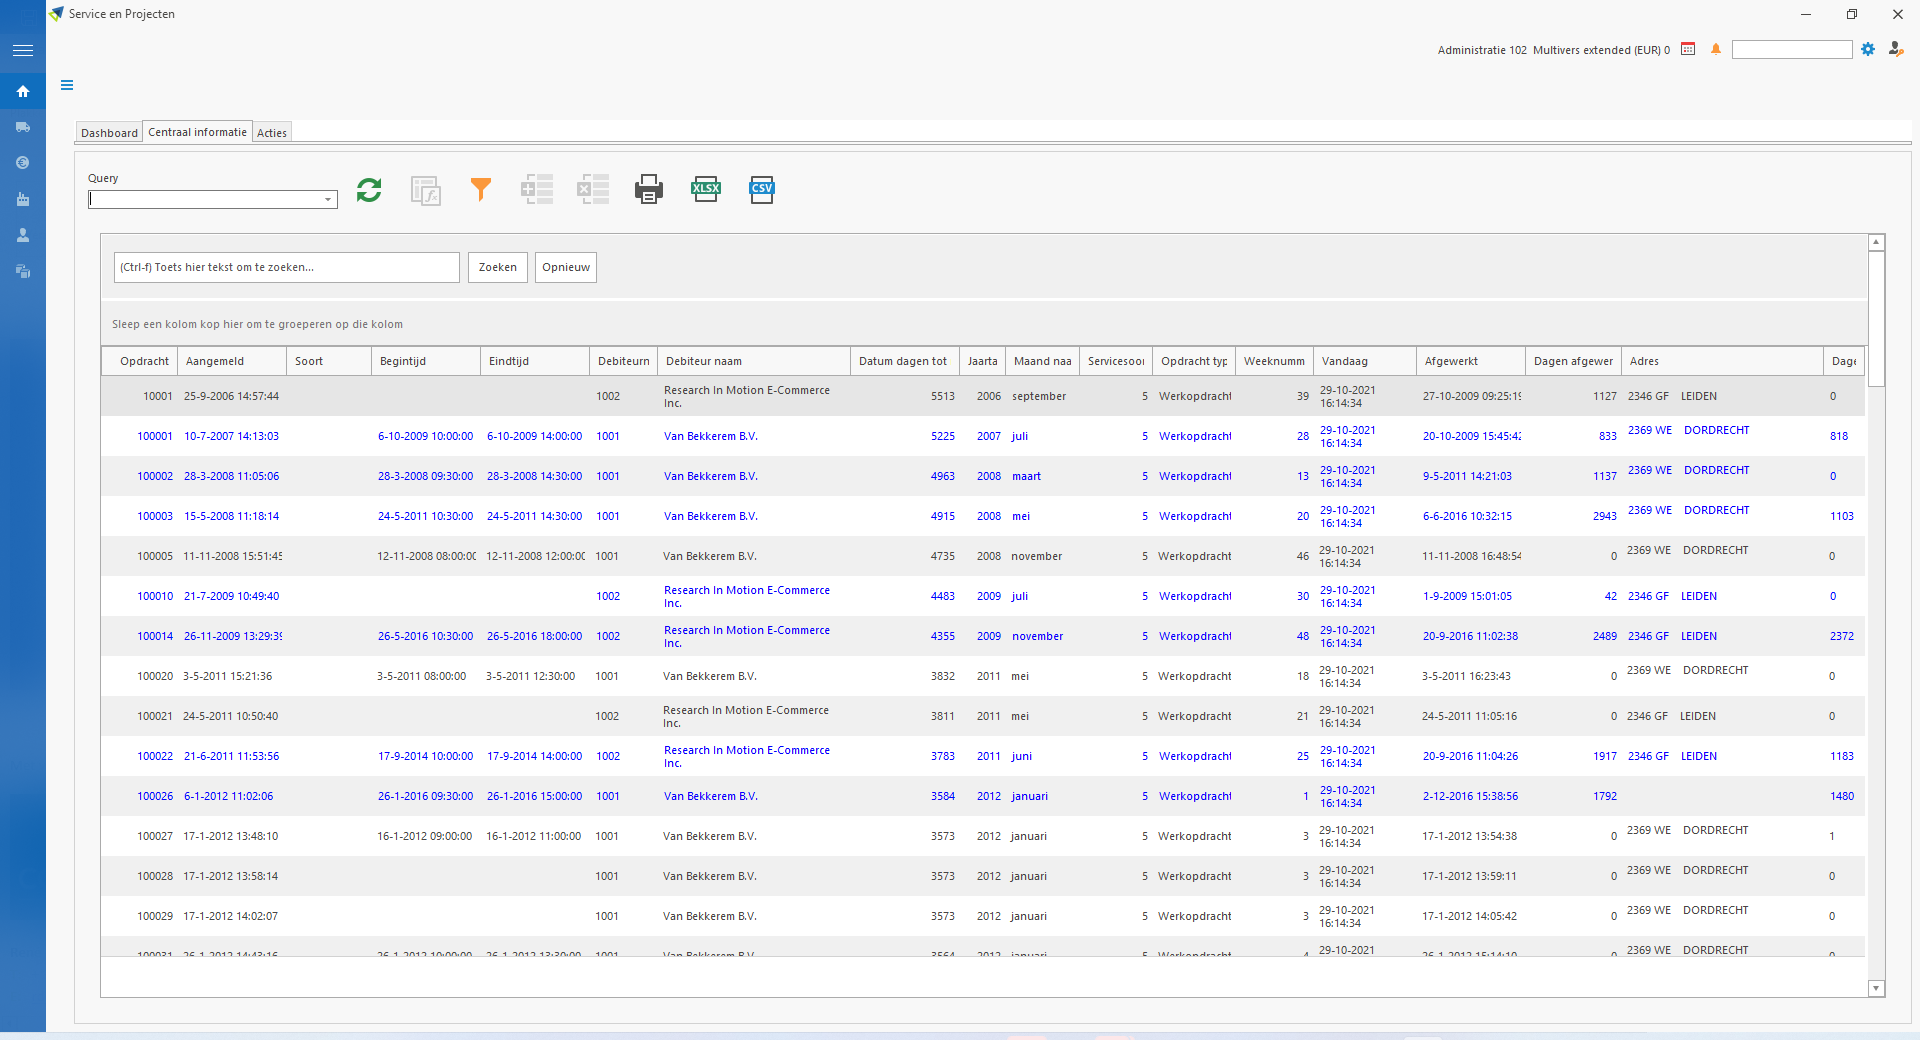
Task: Switch to the Acties tab
Action: click(271, 133)
